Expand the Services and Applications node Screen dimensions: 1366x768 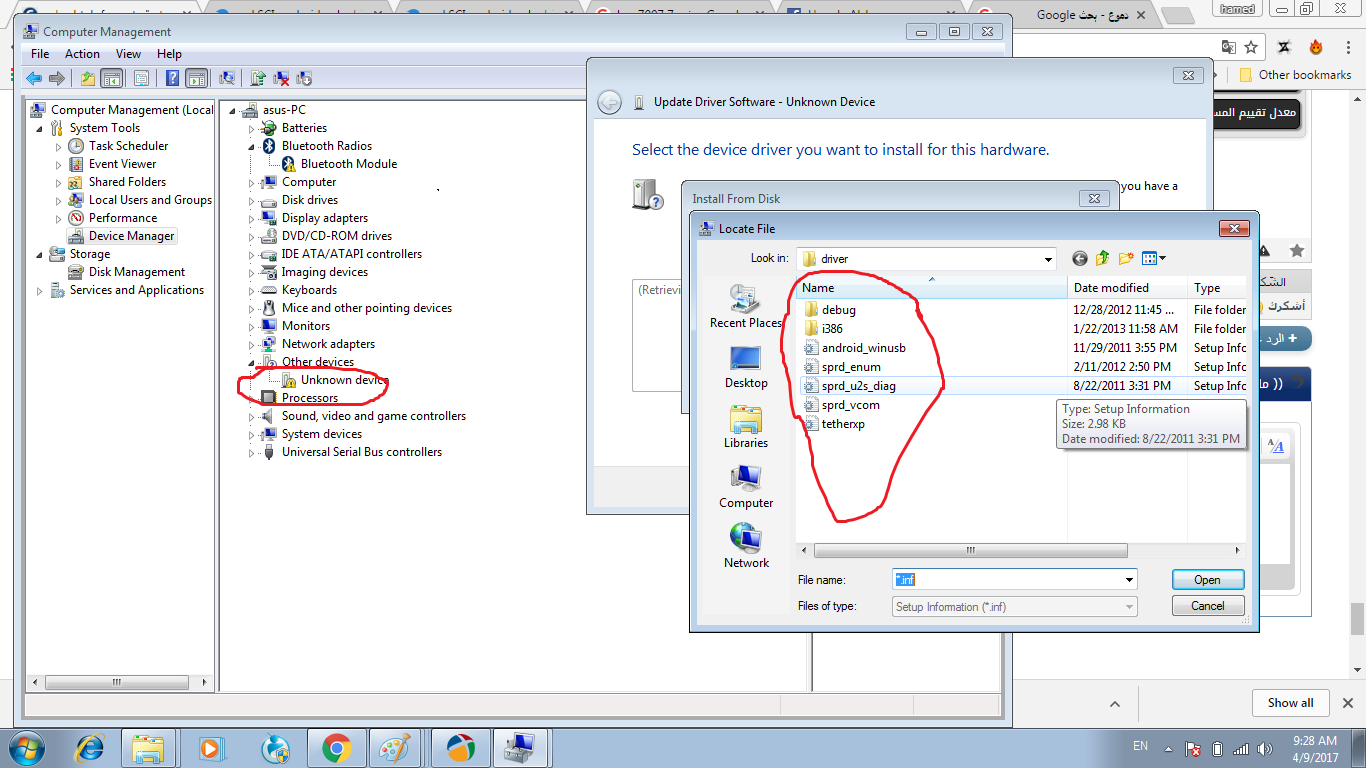40,290
